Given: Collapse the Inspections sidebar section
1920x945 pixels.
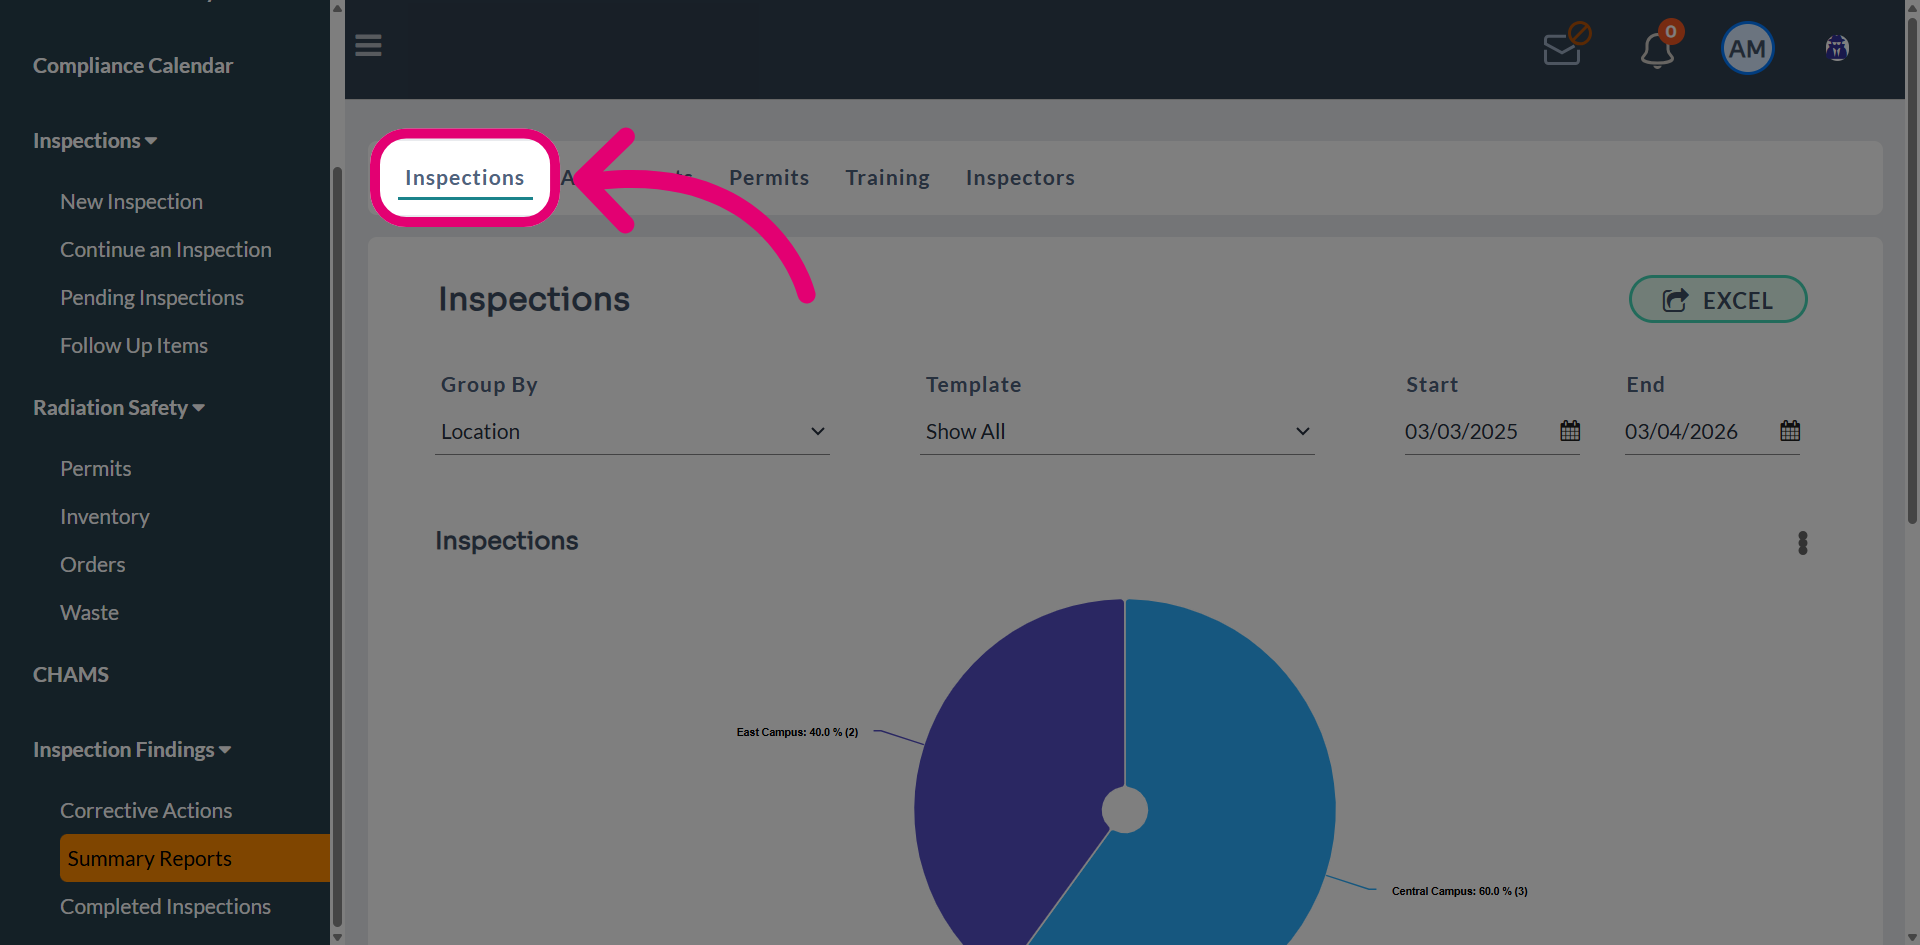Looking at the screenshot, I should 95,141.
